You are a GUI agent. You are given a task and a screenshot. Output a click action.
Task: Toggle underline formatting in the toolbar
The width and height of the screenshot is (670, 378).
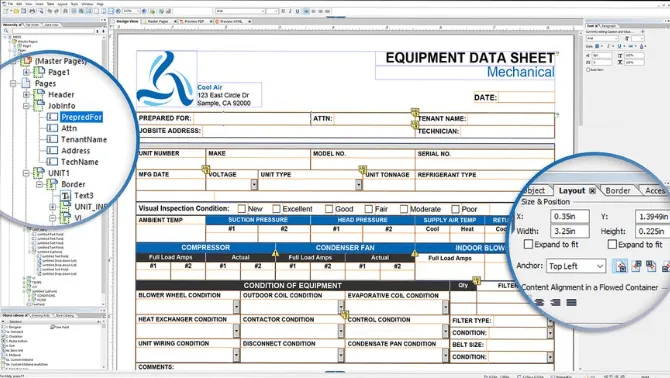297,11
